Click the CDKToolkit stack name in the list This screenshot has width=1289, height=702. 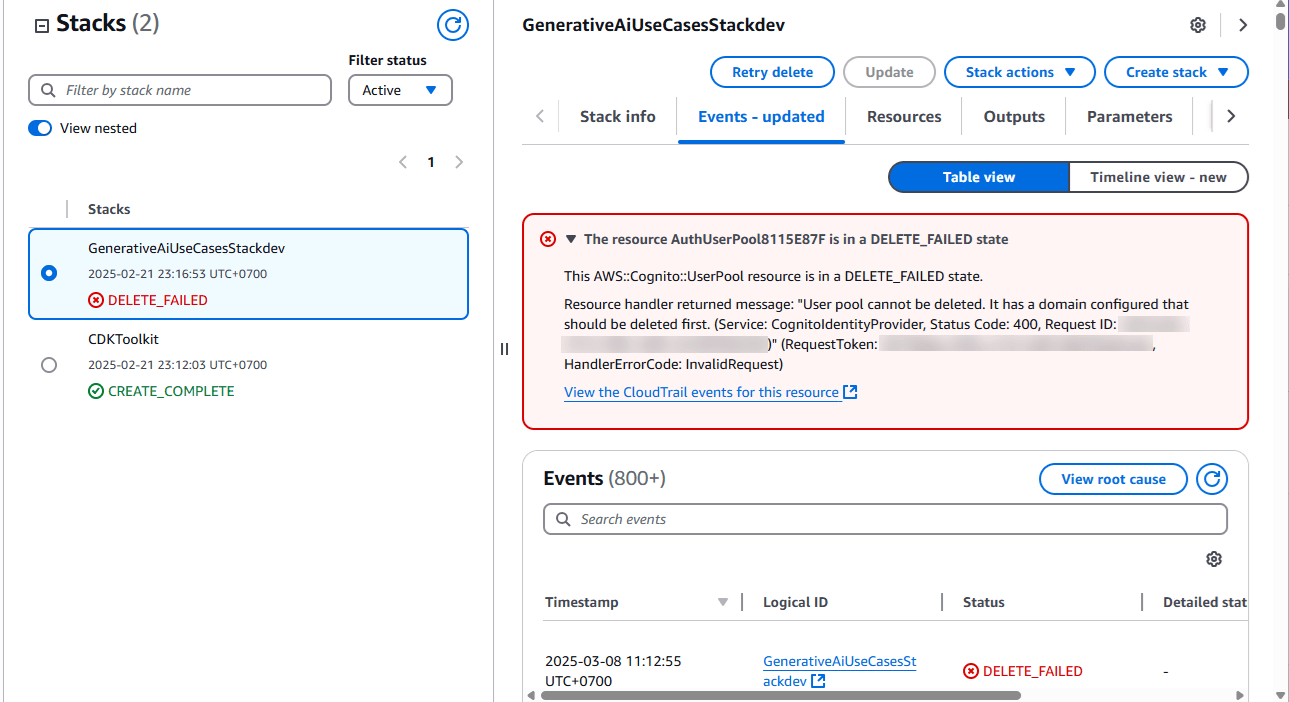[x=124, y=339]
